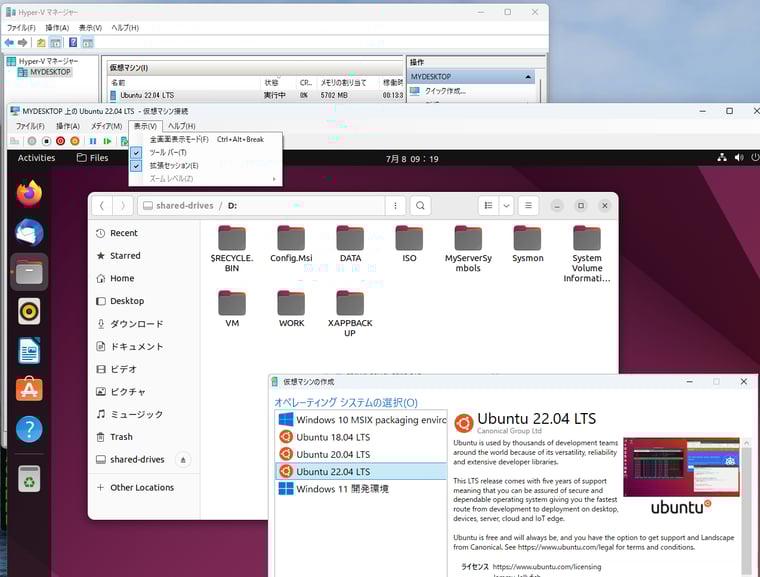Open LibreOffice Writer from the Ubuntu dock
This screenshot has height=577, width=760.
(29, 351)
